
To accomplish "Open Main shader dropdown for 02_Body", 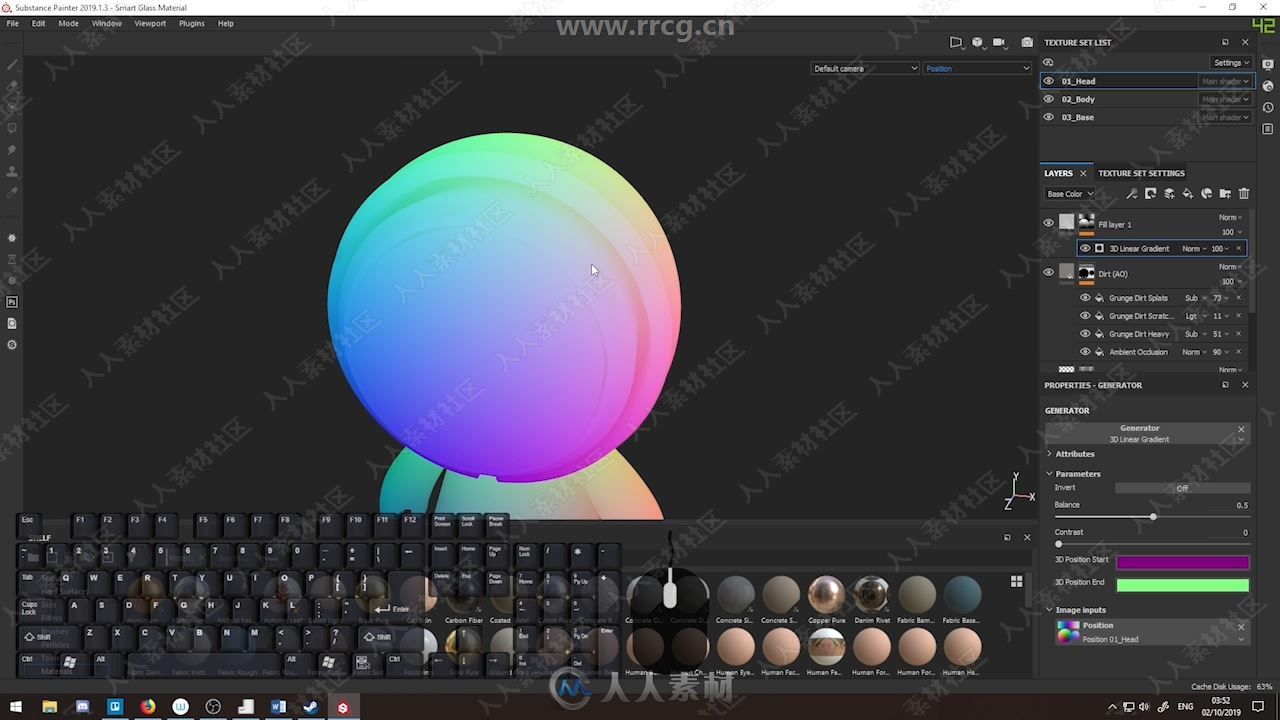I will point(1225,99).
